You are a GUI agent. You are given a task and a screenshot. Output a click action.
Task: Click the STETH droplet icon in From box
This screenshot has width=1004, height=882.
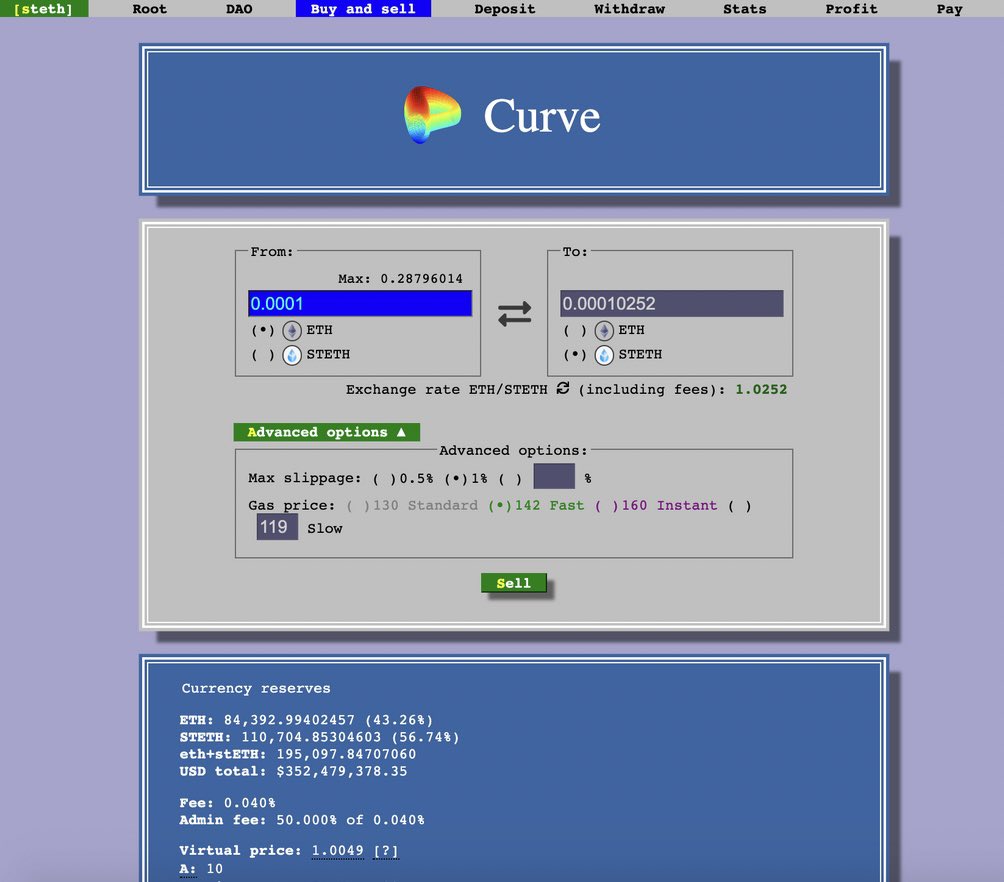tap(292, 355)
